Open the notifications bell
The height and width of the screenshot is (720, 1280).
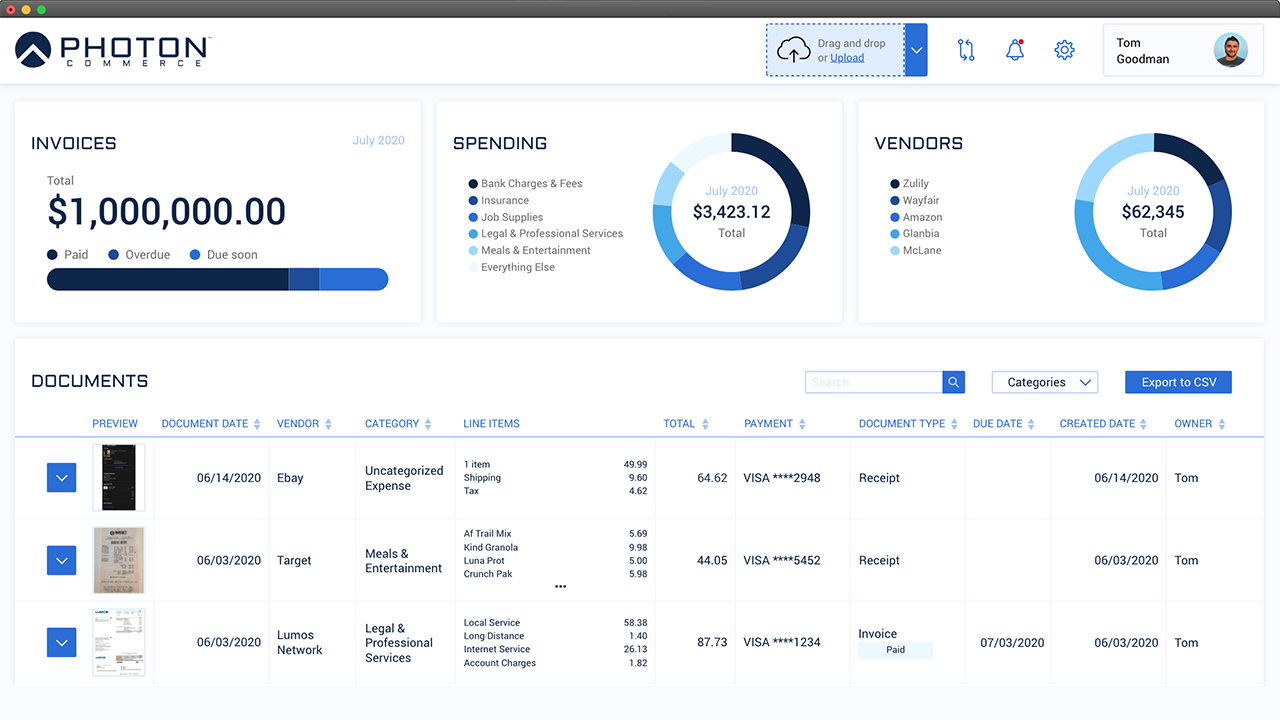click(1015, 50)
